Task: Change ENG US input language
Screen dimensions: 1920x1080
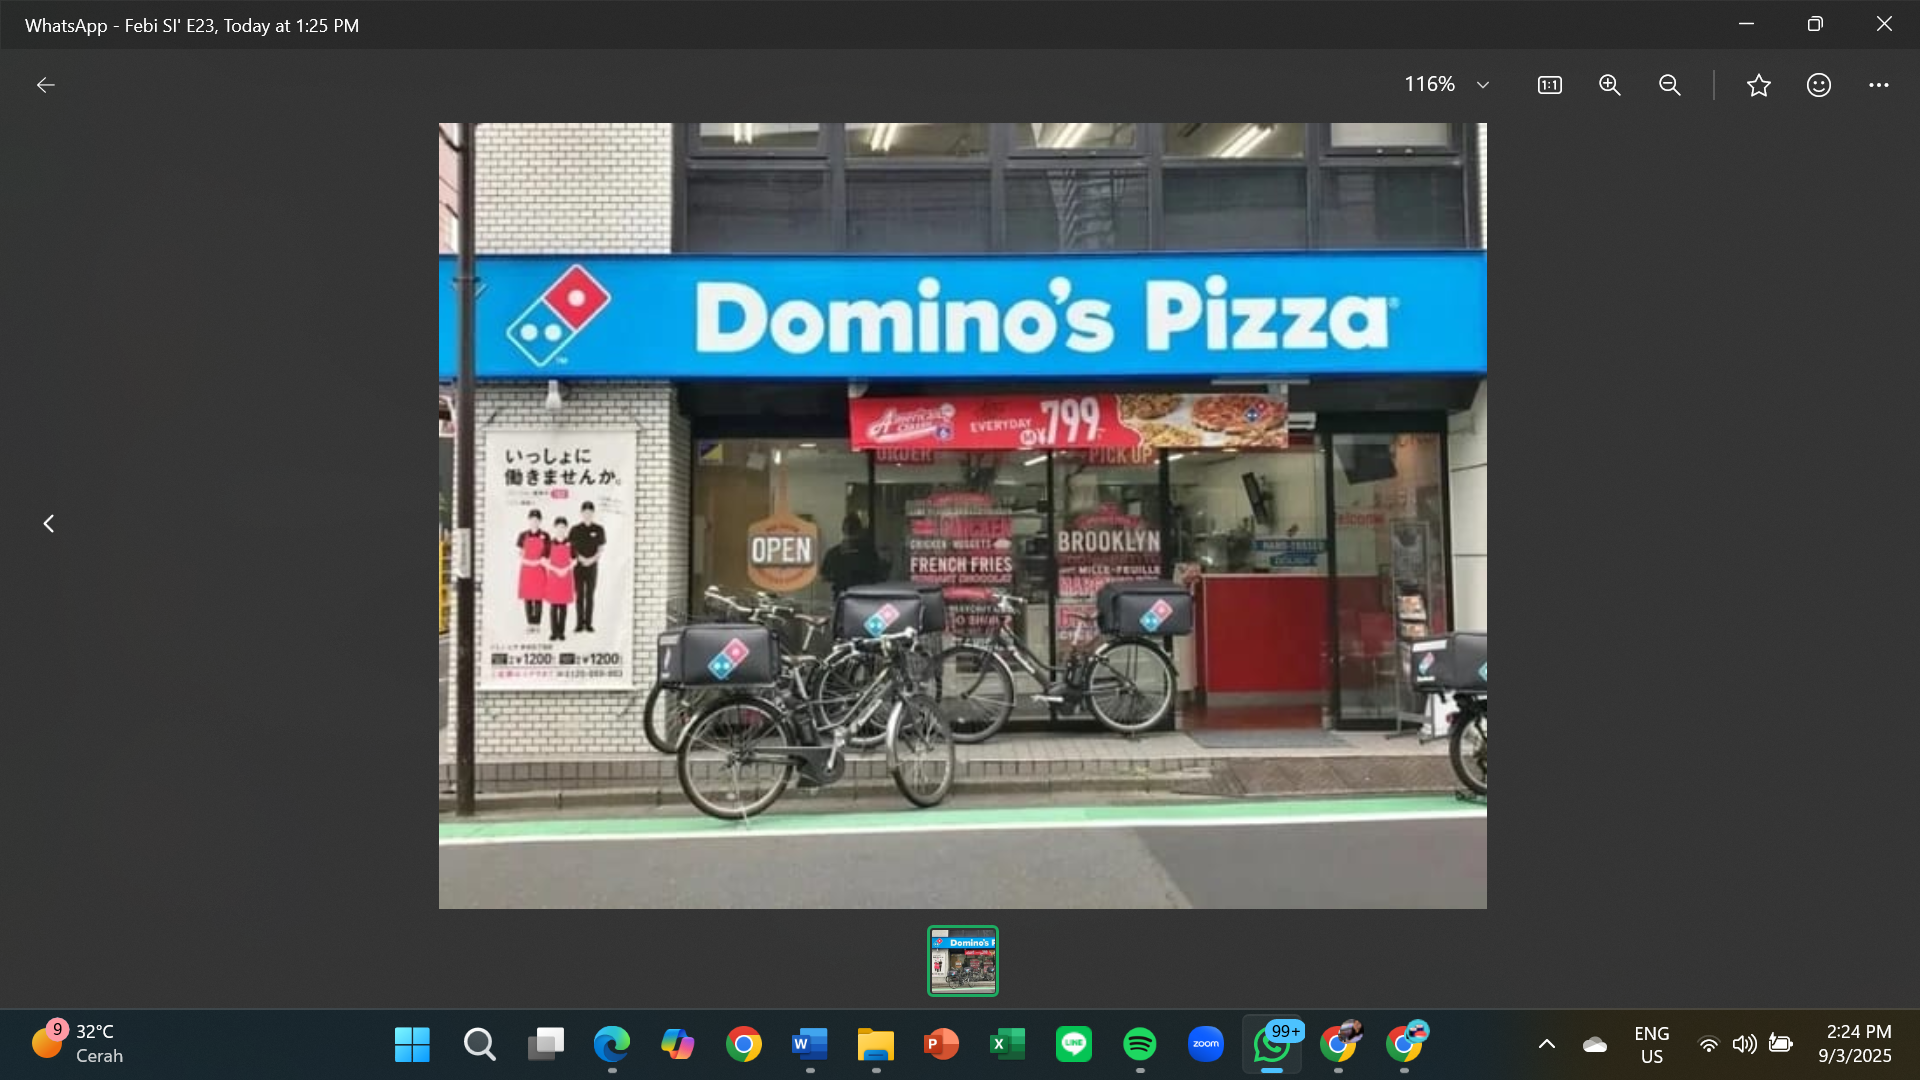Action: pos(1652,1044)
